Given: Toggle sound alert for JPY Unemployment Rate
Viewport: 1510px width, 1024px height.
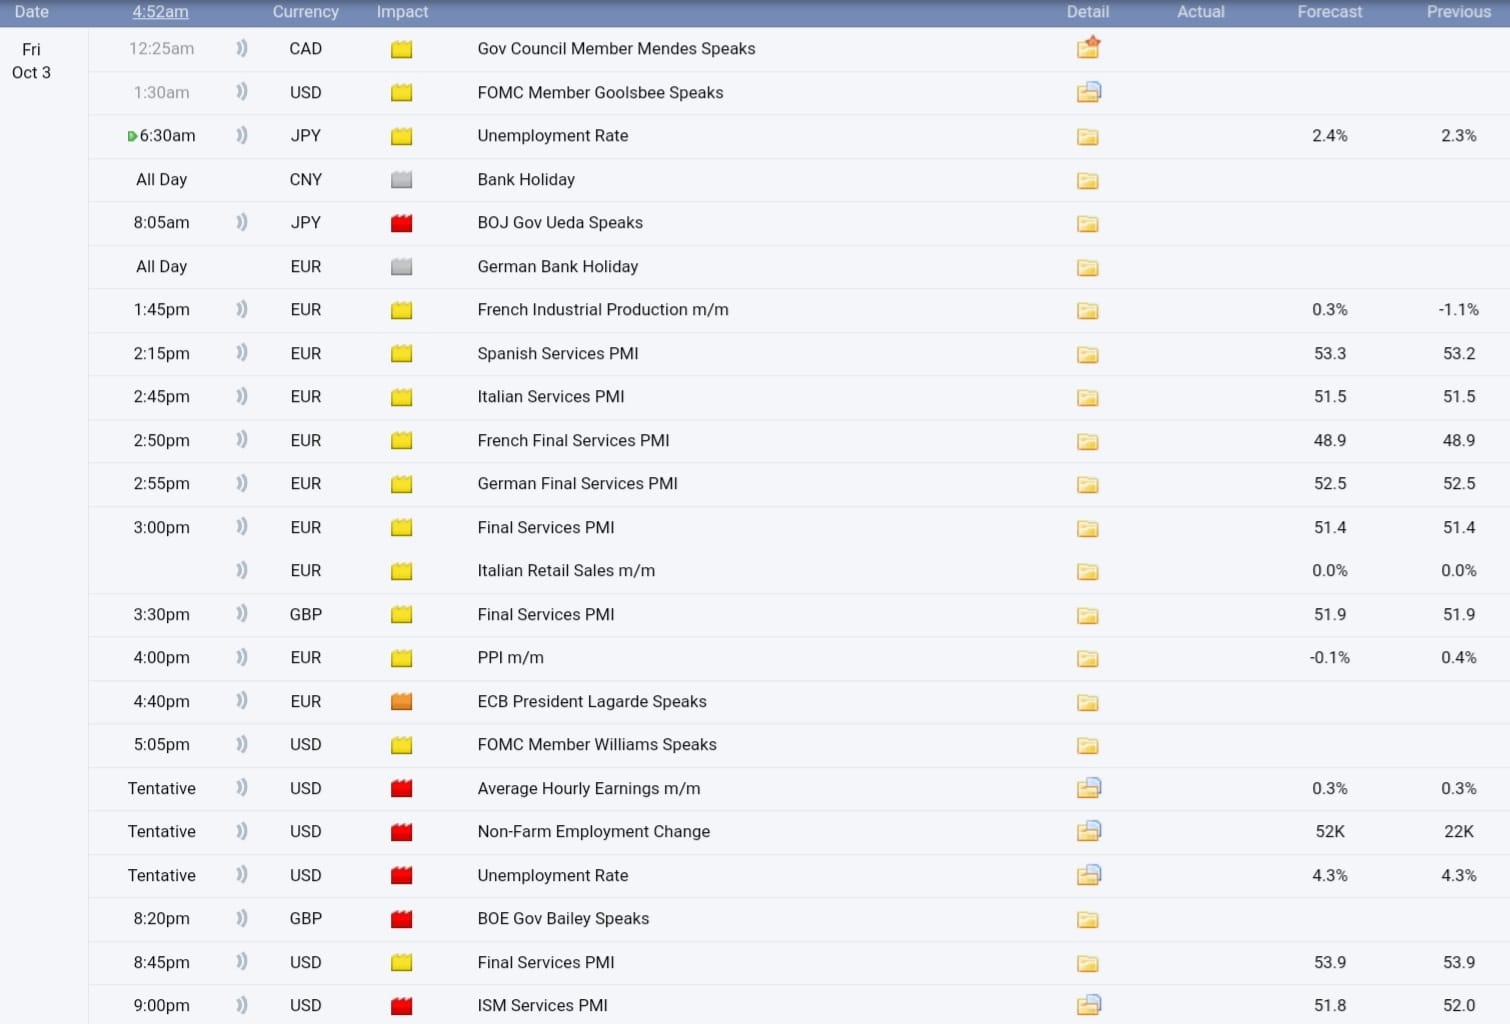Looking at the screenshot, I should [x=241, y=135].
